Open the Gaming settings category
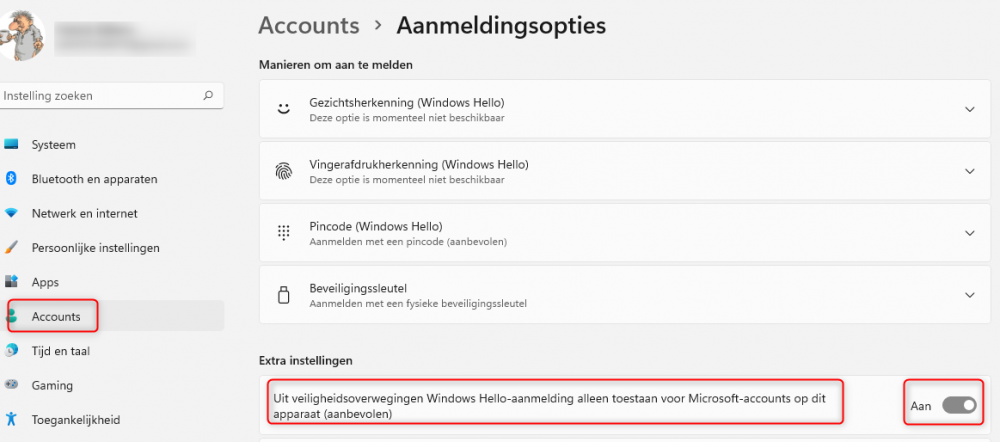This screenshot has width=1000, height=442. [52, 385]
